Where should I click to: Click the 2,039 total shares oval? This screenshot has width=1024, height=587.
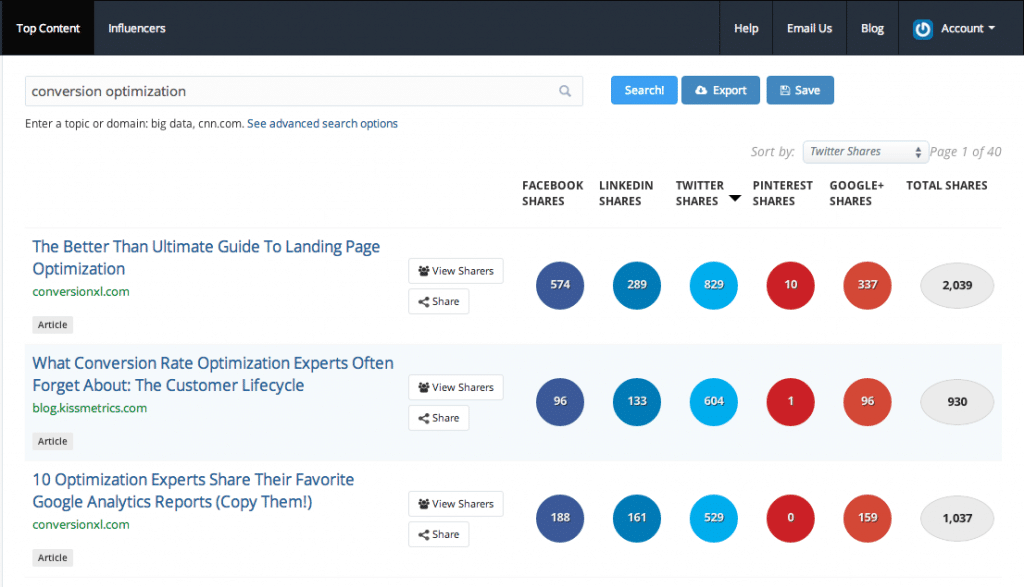pos(957,285)
